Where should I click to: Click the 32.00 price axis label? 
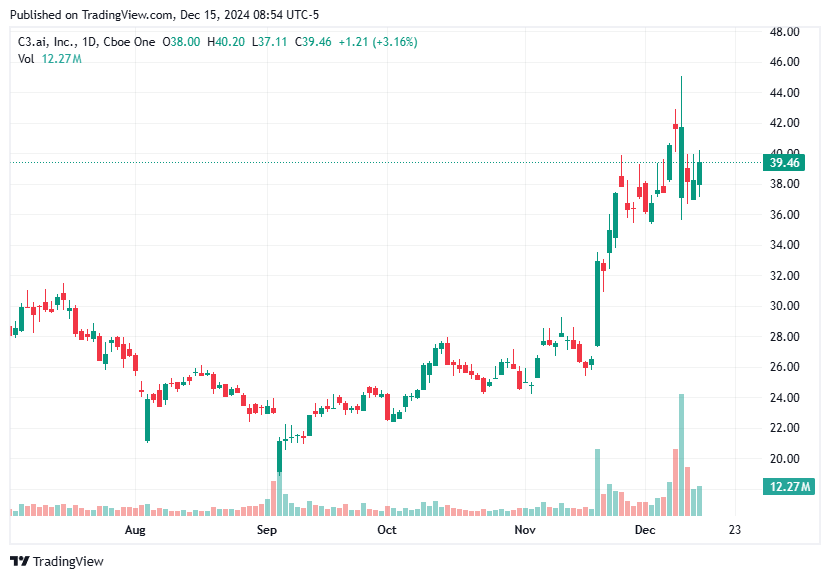tap(784, 276)
